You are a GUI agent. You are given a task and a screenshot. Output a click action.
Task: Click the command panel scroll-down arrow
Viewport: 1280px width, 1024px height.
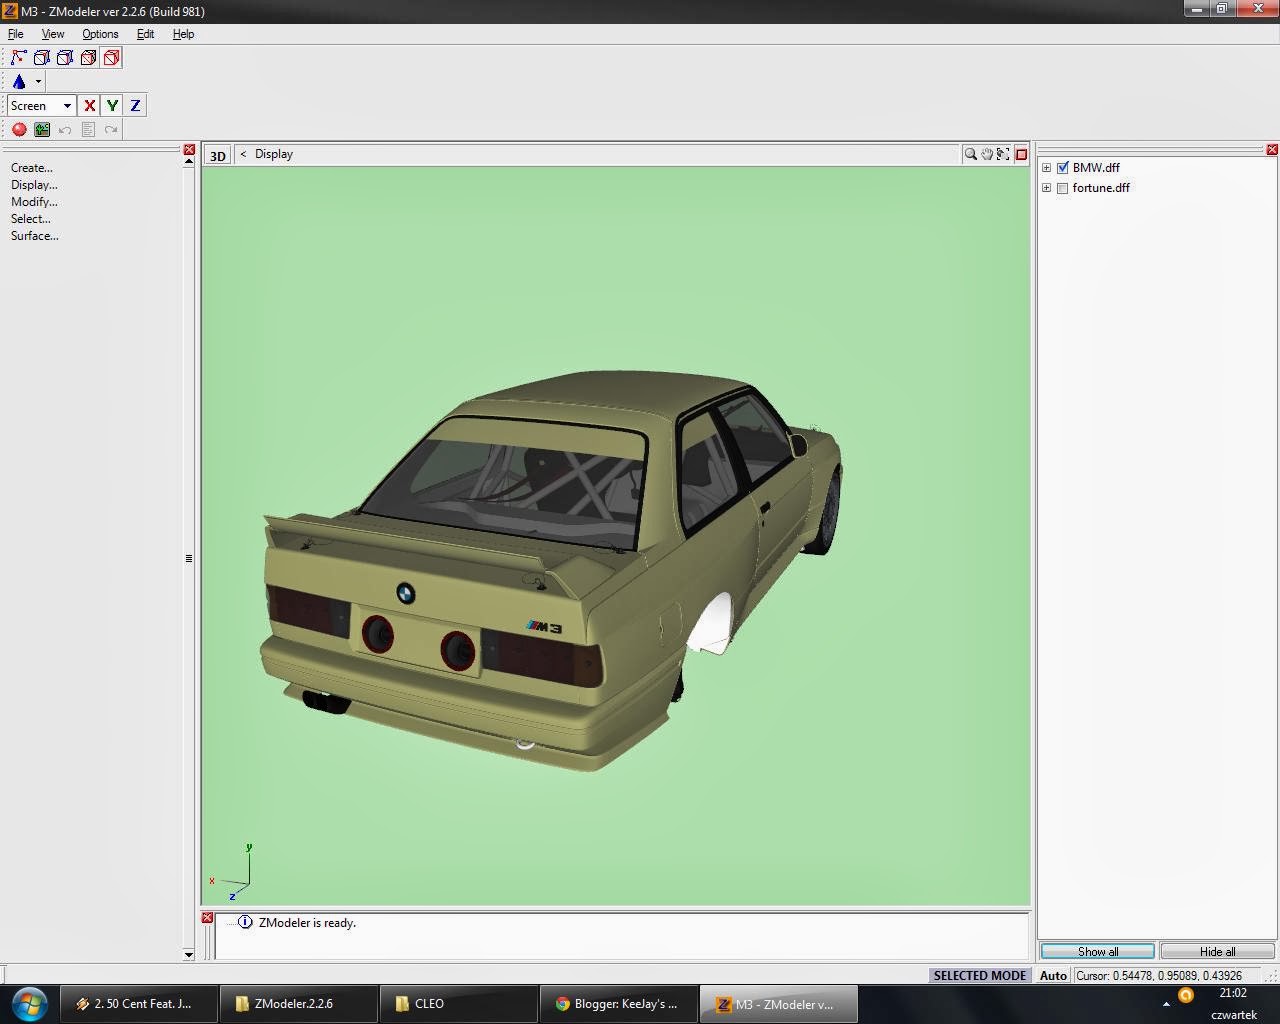point(189,955)
